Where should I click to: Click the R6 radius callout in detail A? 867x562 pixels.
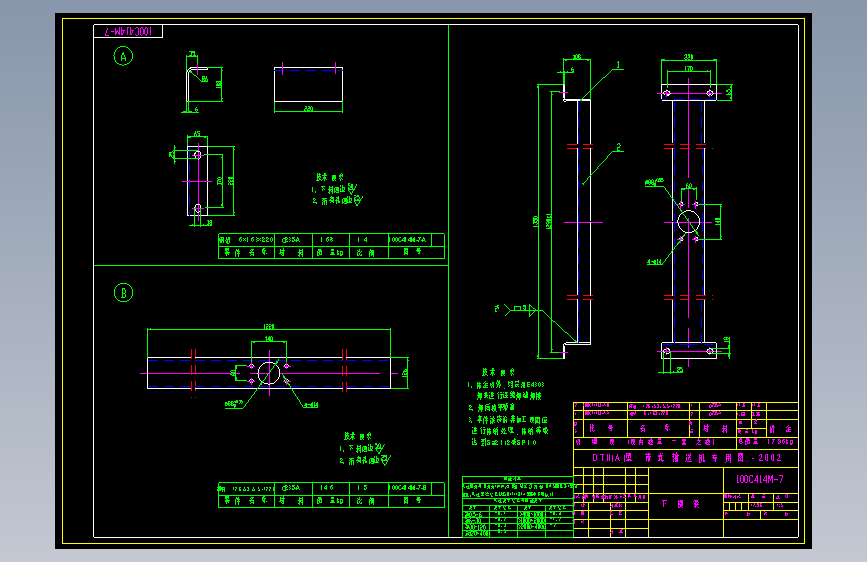pos(205,80)
